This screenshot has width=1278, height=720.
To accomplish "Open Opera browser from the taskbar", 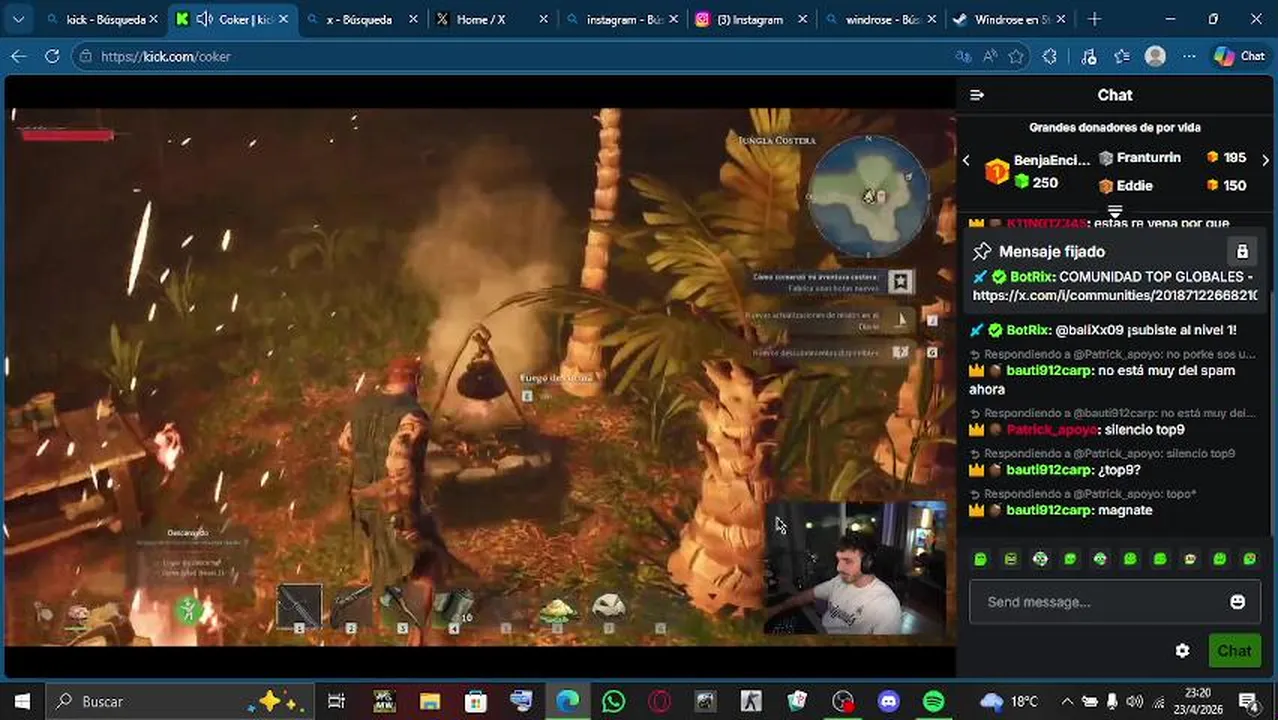I will click(x=659, y=701).
